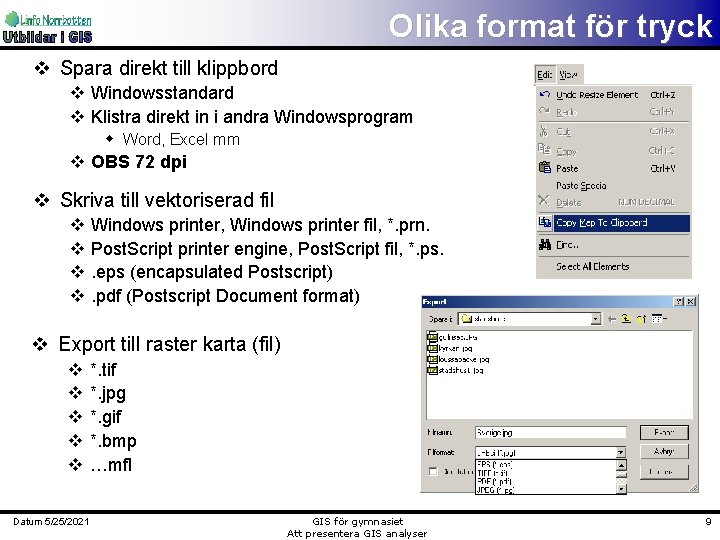Click 'Spara direkt till klippbord' bullet
The image size is (720, 540).
tap(169, 68)
